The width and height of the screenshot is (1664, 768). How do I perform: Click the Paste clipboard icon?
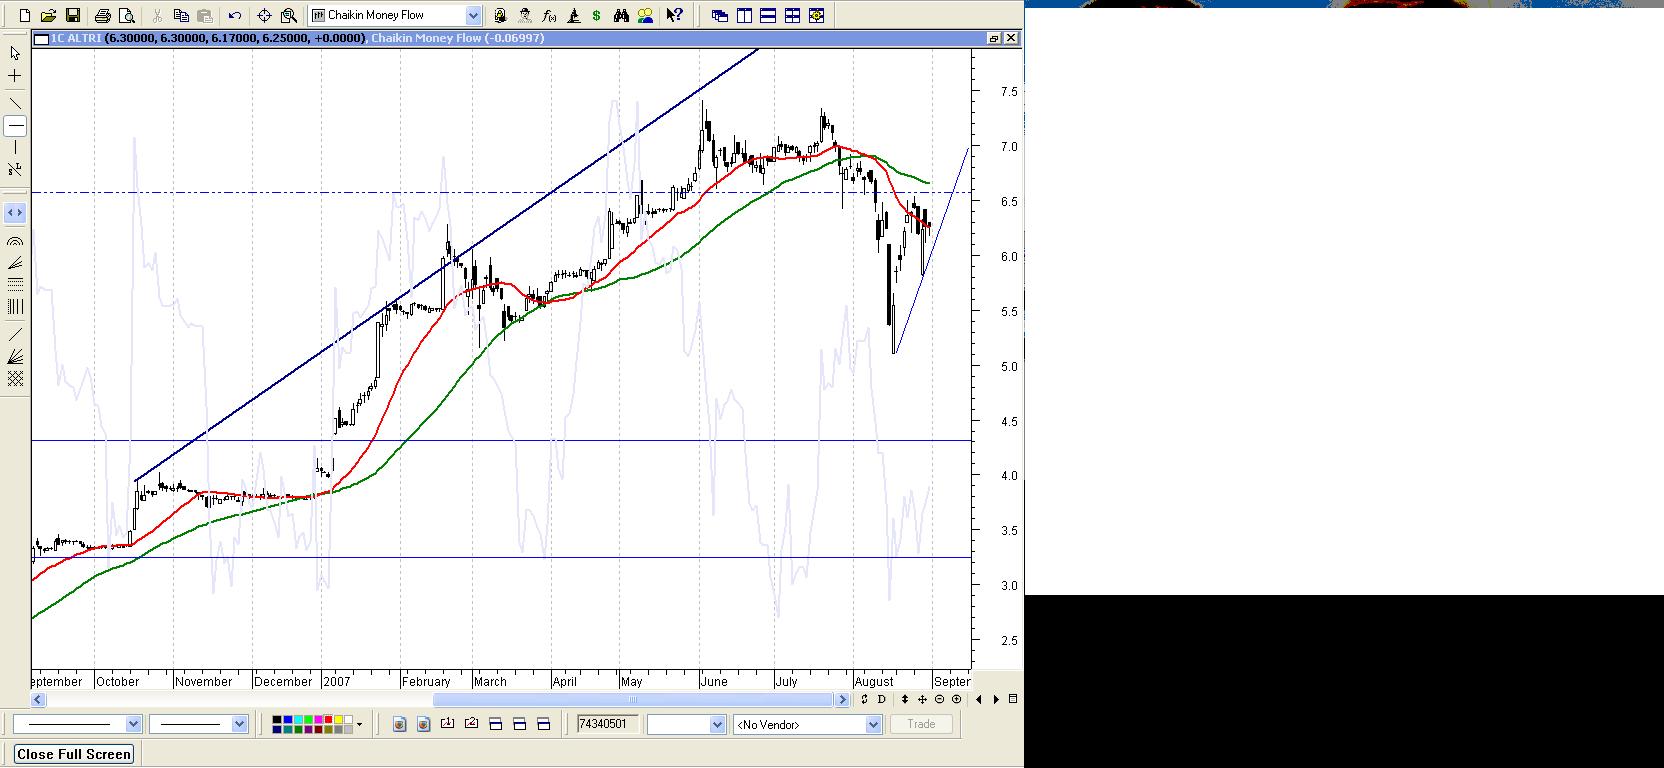pos(205,15)
